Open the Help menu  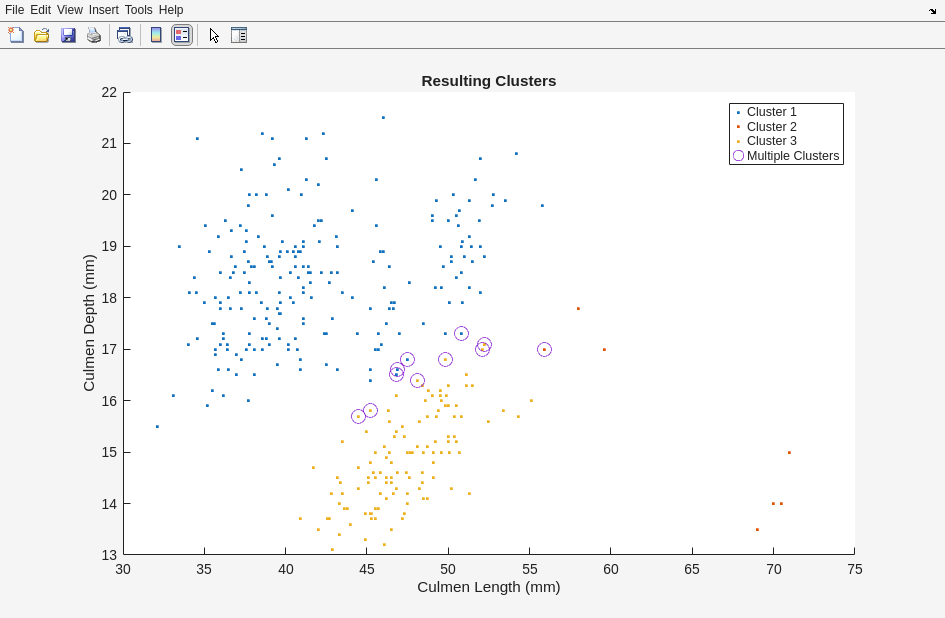tap(171, 10)
